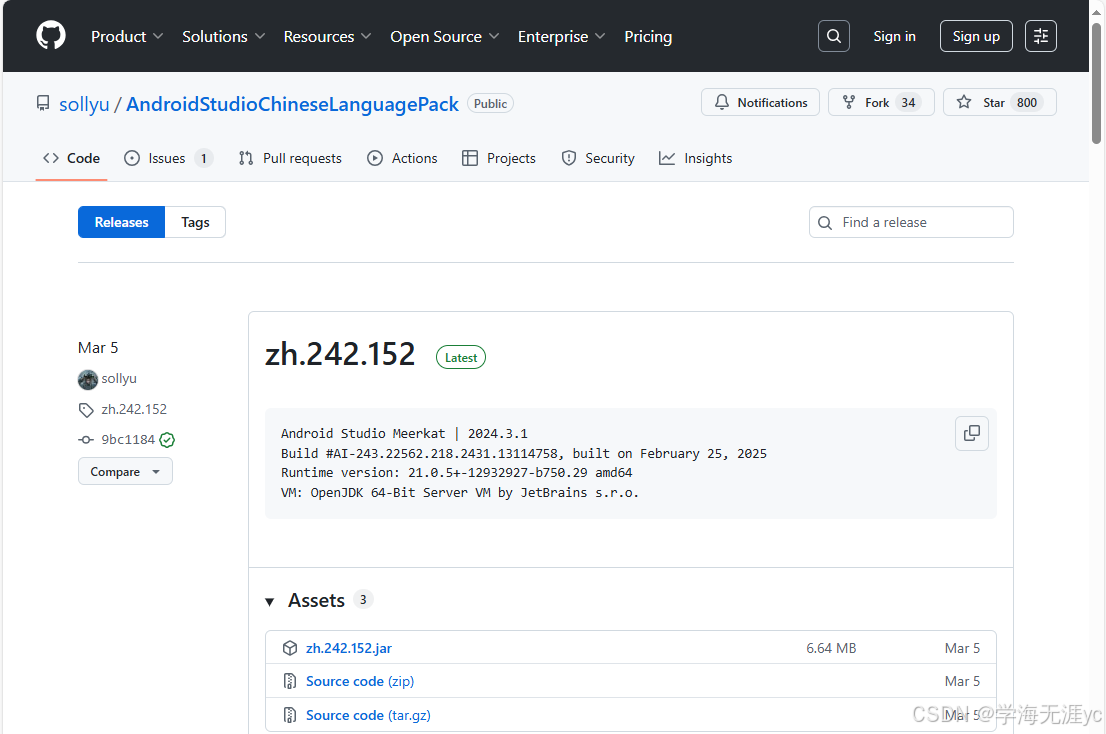Star the repository with Star button

tap(999, 102)
